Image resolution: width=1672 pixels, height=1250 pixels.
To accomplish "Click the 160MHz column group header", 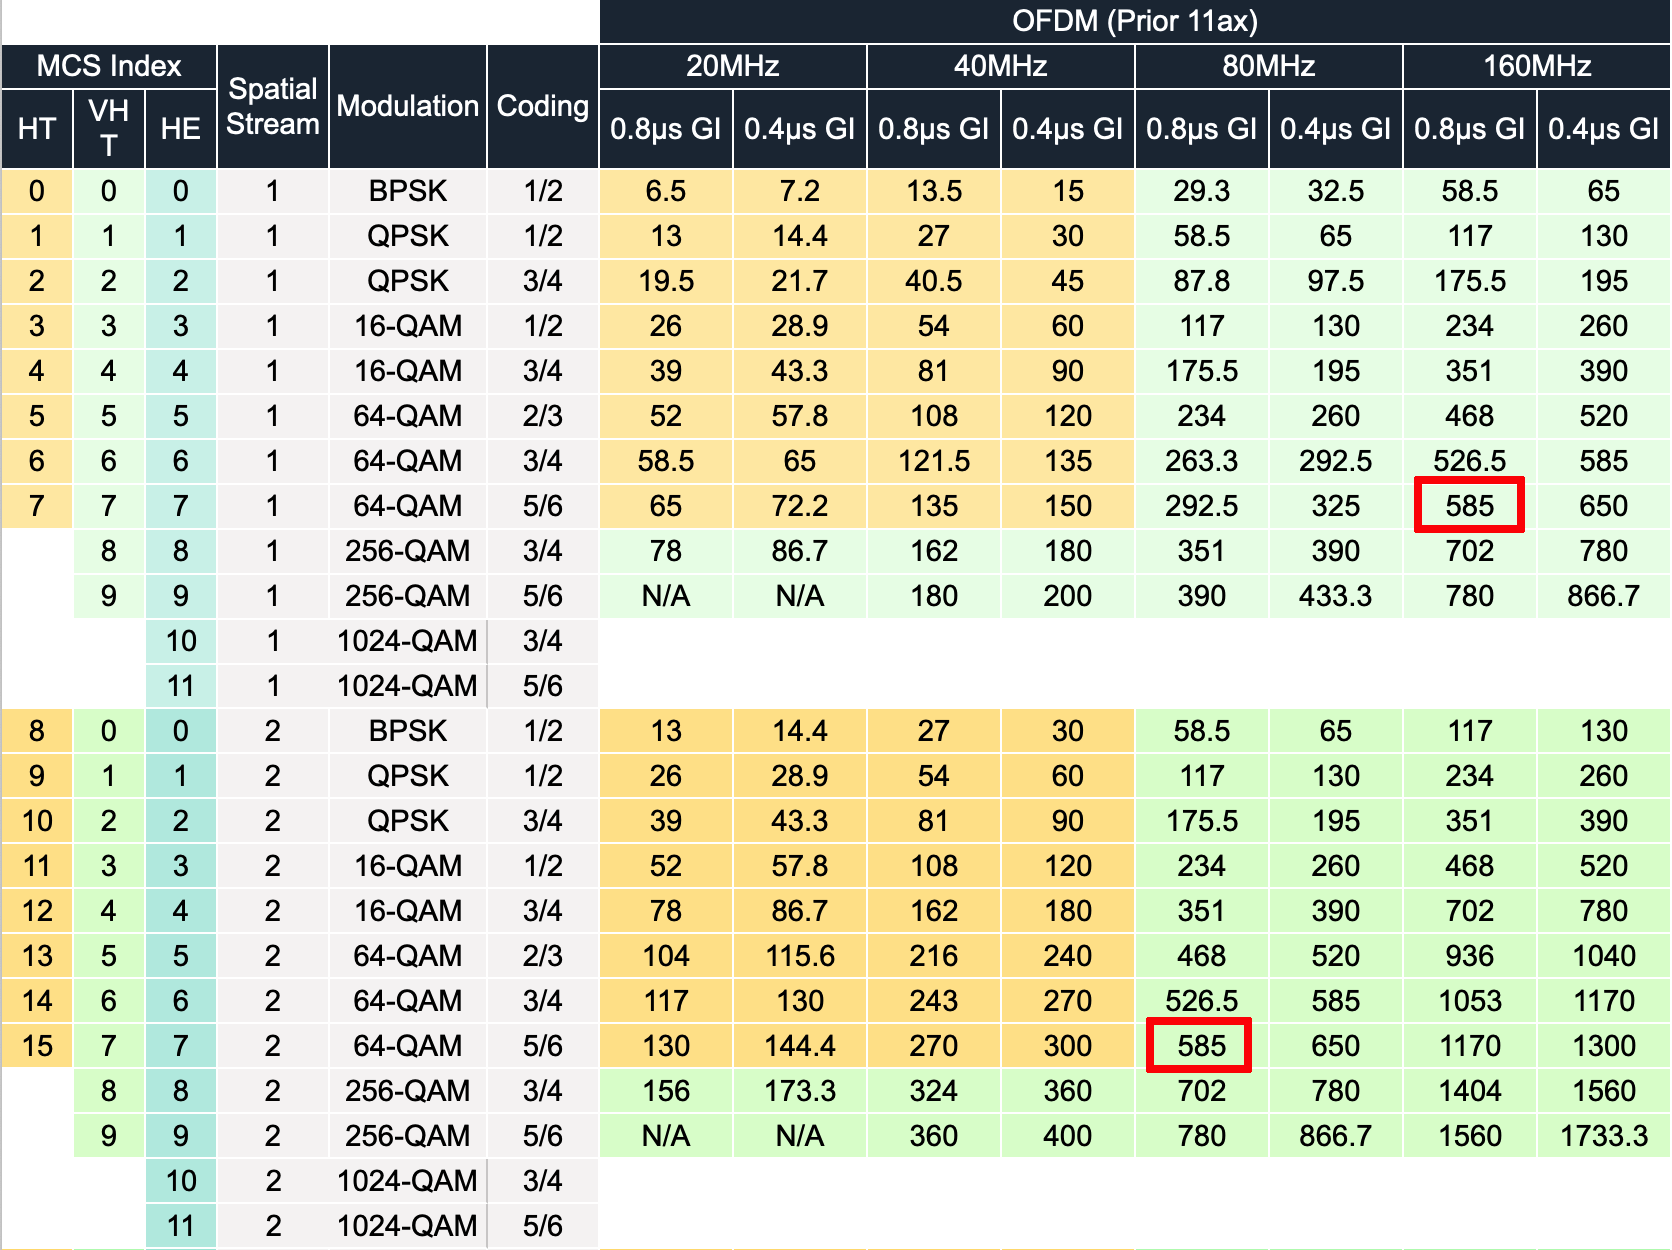I will tap(1536, 66).
